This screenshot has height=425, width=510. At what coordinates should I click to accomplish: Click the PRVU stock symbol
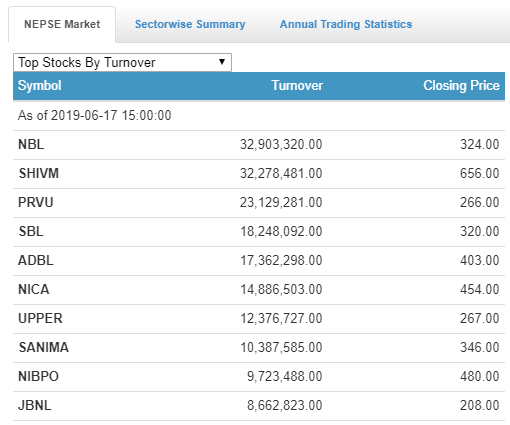pos(36,202)
